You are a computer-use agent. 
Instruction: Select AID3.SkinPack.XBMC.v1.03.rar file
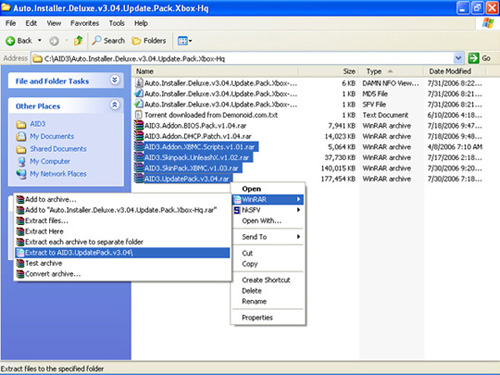[191, 168]
